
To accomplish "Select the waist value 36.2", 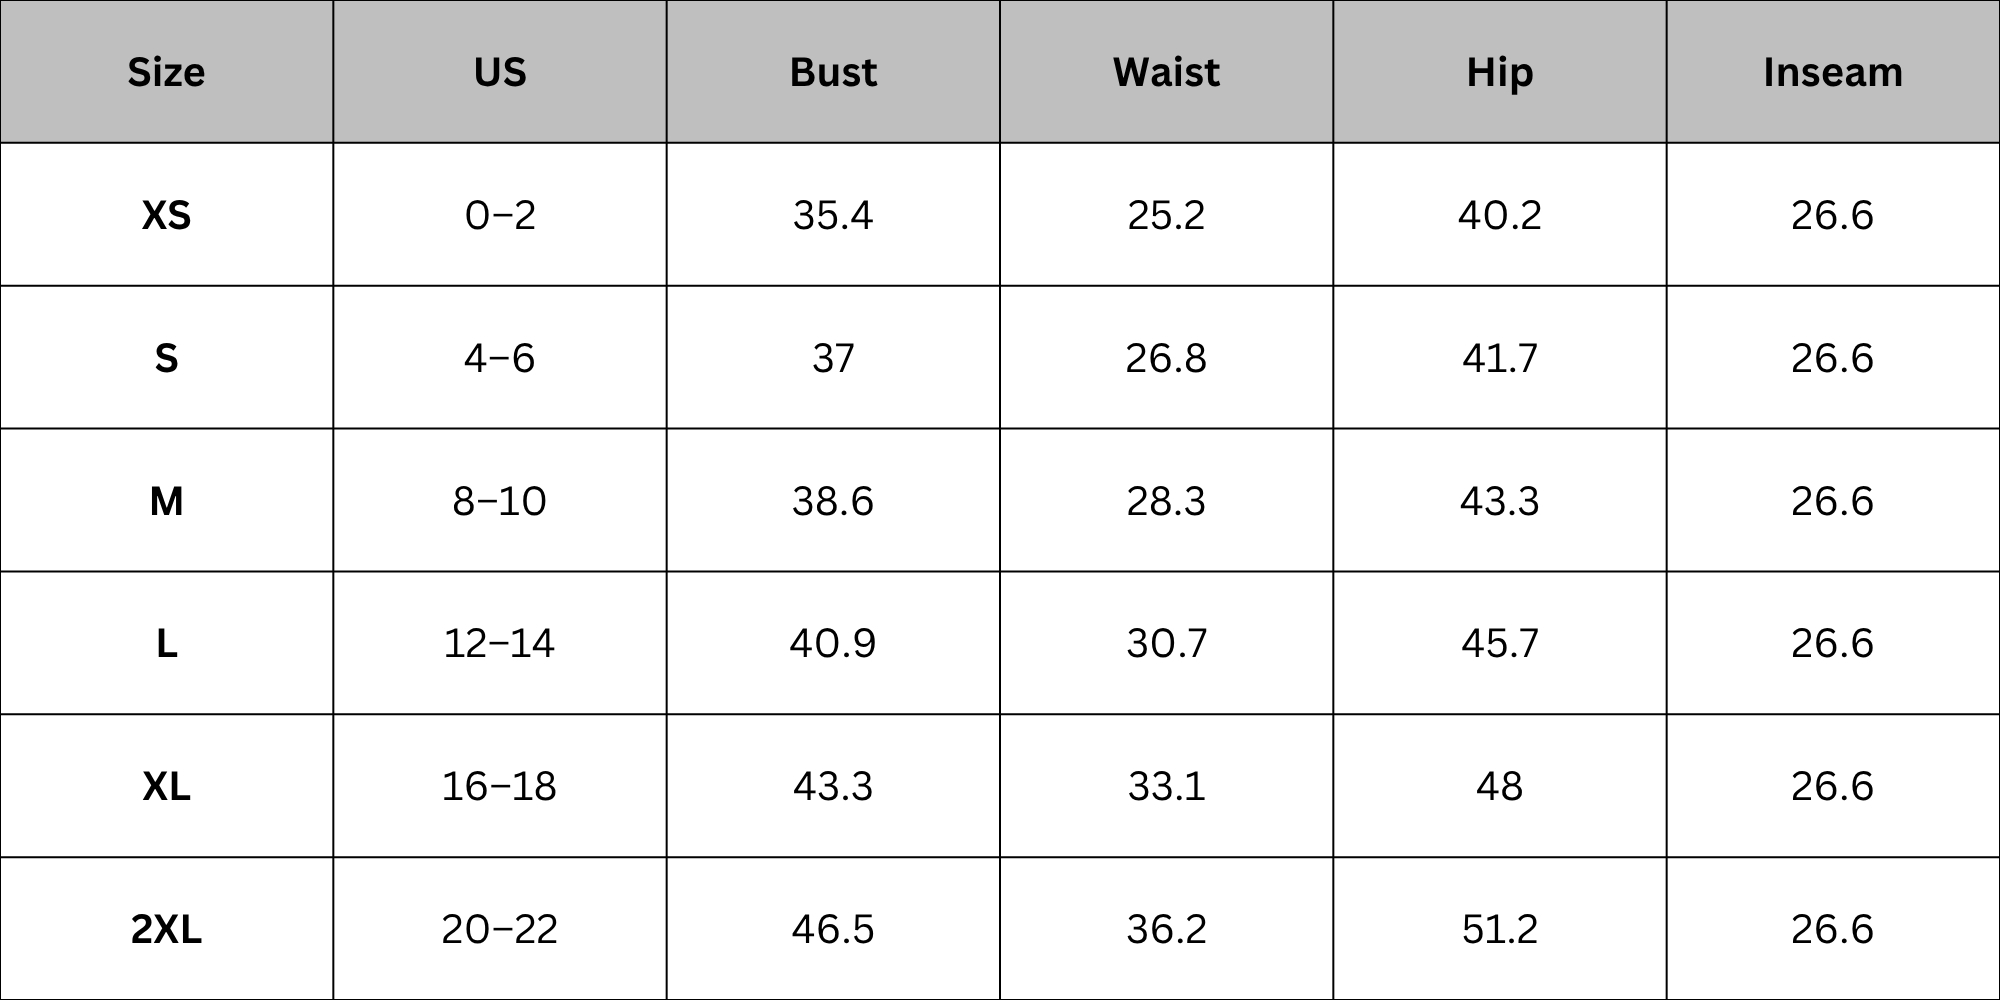I will coord(1166,929).
